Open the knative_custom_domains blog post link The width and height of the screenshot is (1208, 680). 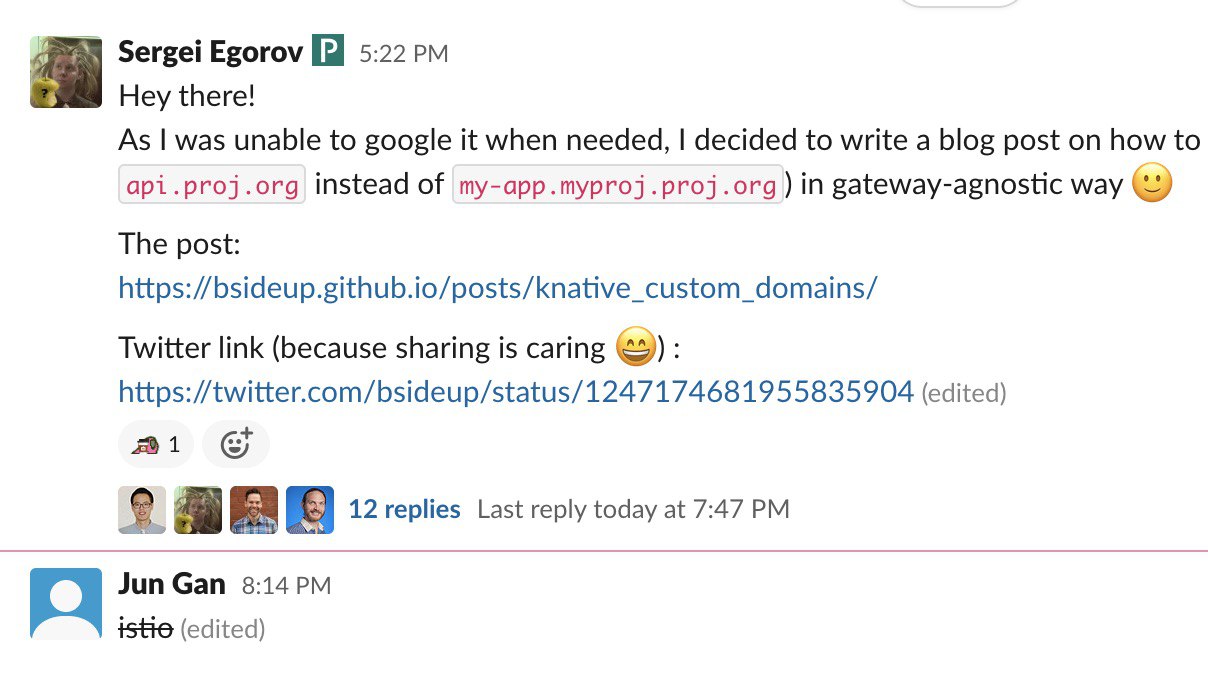point(498,288)
